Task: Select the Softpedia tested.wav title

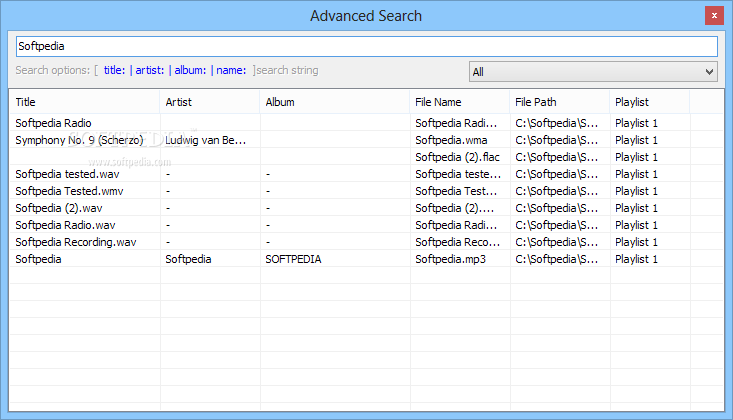Action: (67, 174)
